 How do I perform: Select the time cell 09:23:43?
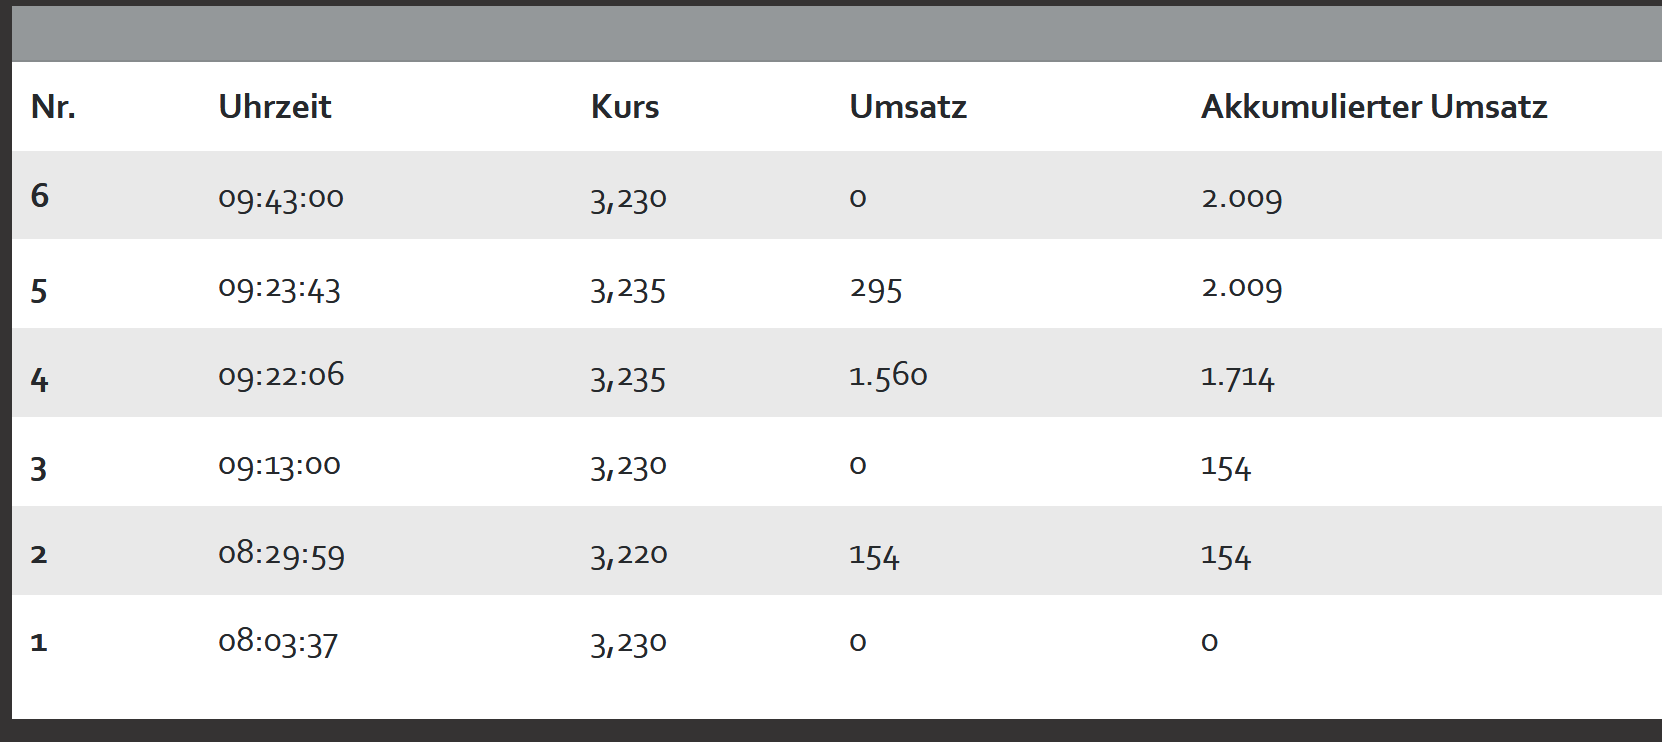click(x=280, y=289)
